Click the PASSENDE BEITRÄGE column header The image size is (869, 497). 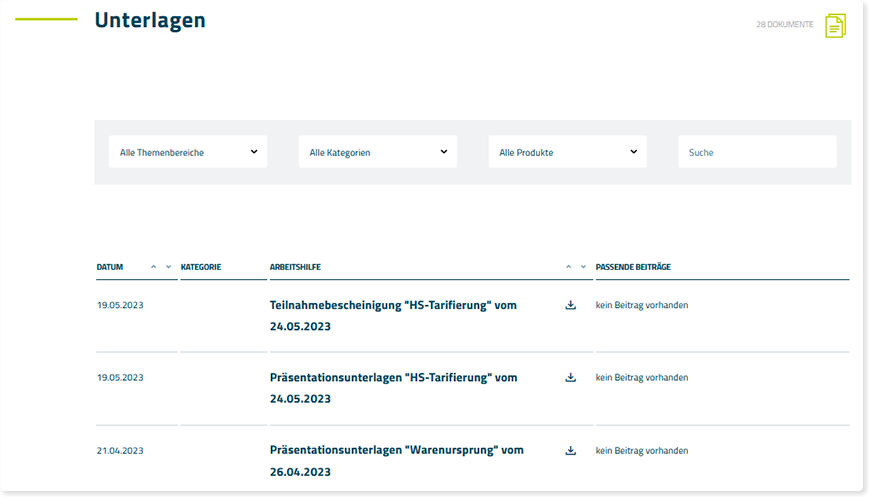(x=633, y=267)
